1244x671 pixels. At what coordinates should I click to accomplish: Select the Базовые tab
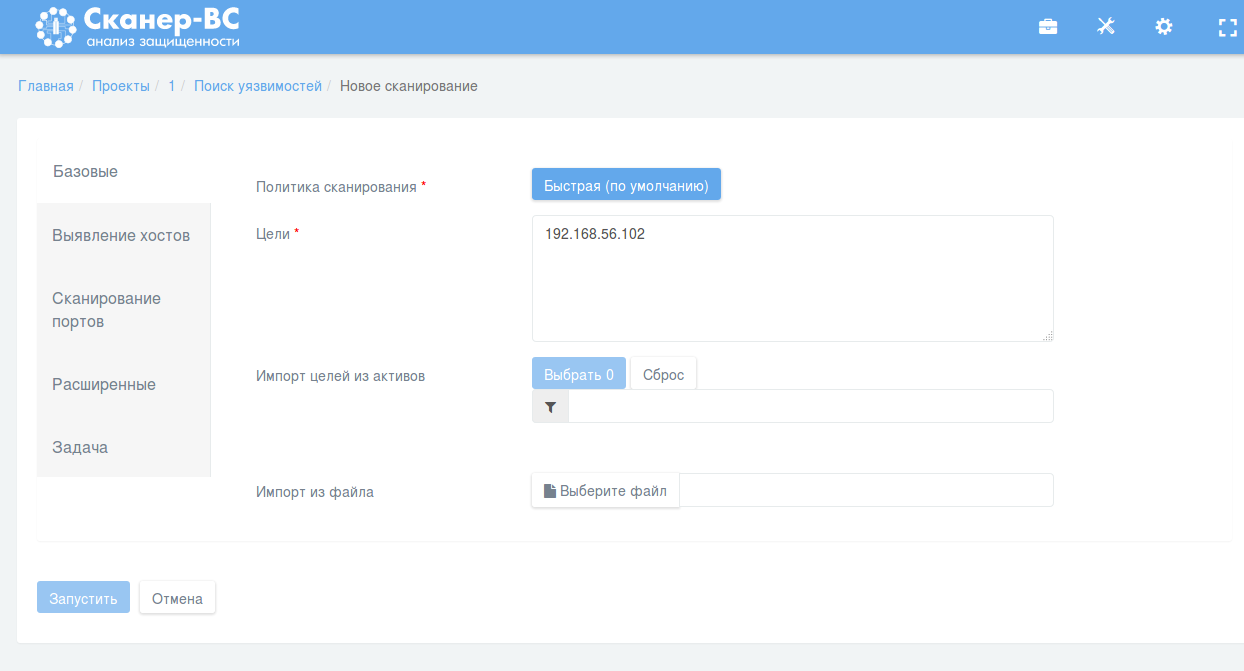124,172
